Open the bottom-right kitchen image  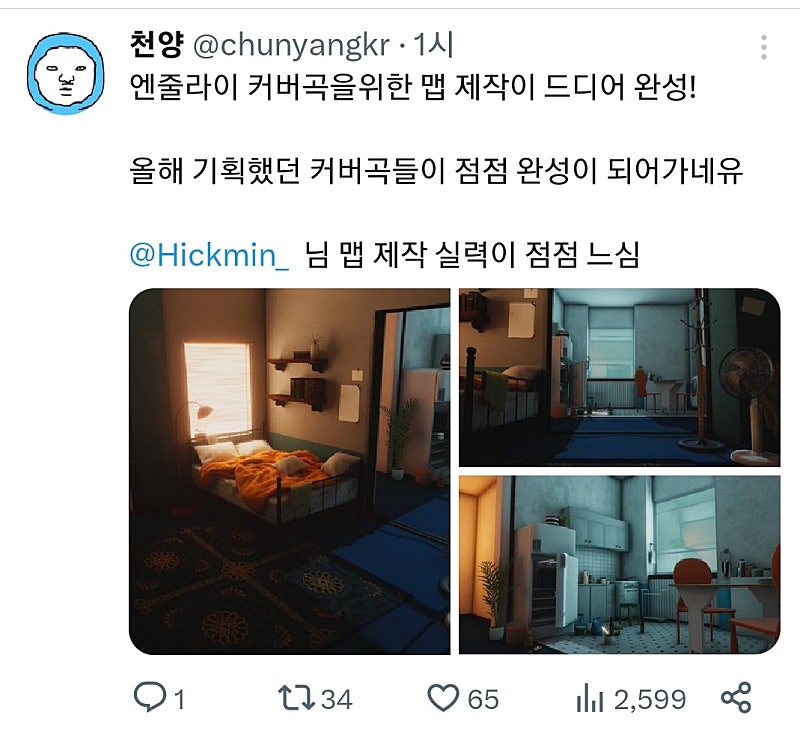(x=619, y=565)
